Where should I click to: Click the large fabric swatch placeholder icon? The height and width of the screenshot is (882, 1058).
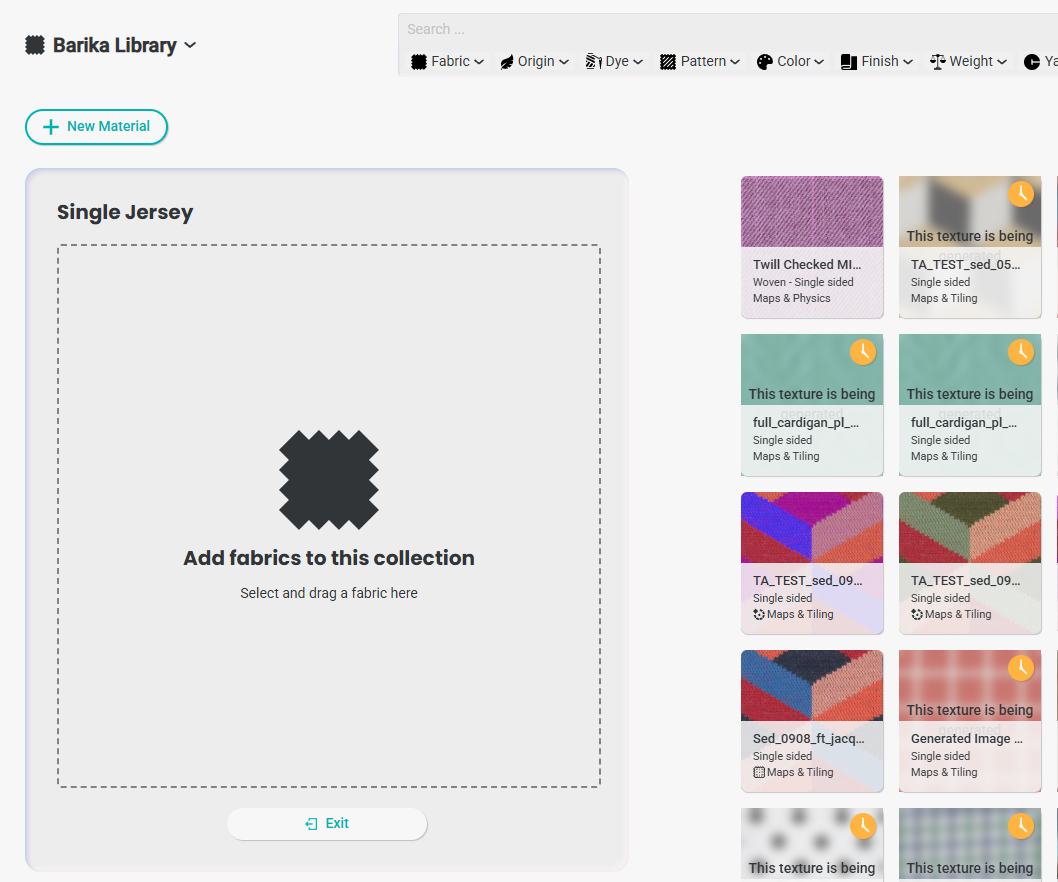coord(328,480)
